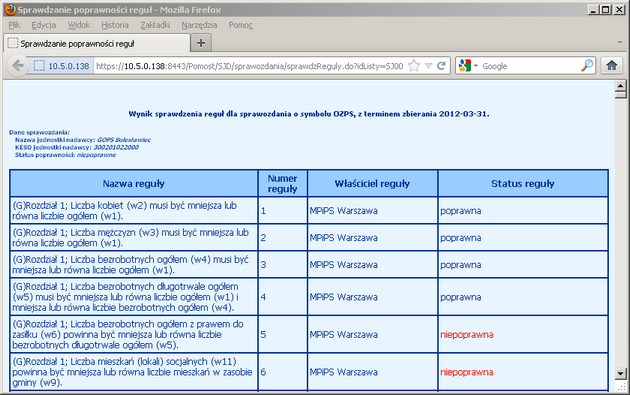Open a new tab with plus button
The height and width of the screenshot is (395, 630).
click(x=201, y=43)
